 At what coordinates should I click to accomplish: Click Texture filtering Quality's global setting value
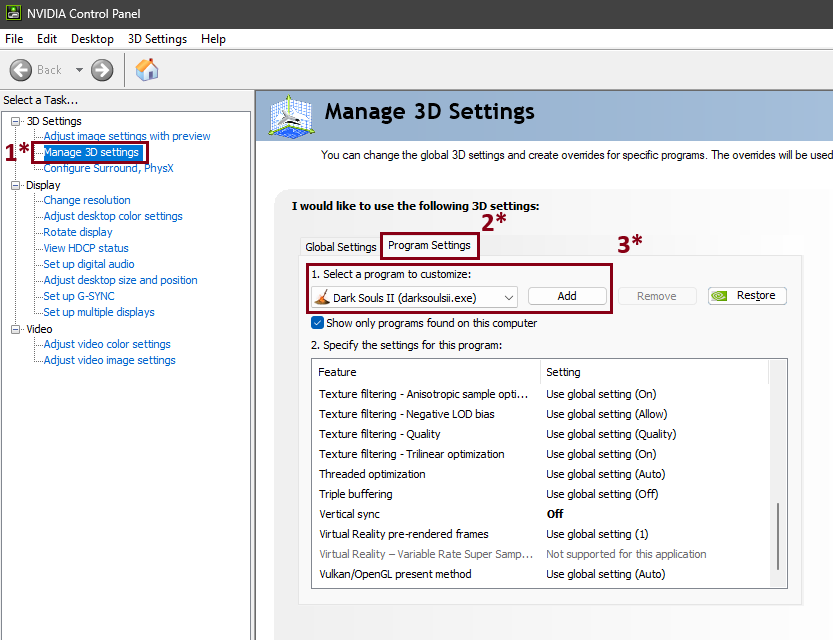click(611, 434)
